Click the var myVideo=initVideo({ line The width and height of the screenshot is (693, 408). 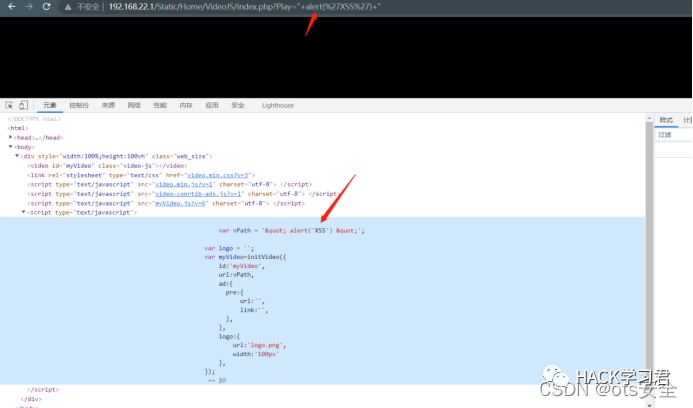(245, 257)
